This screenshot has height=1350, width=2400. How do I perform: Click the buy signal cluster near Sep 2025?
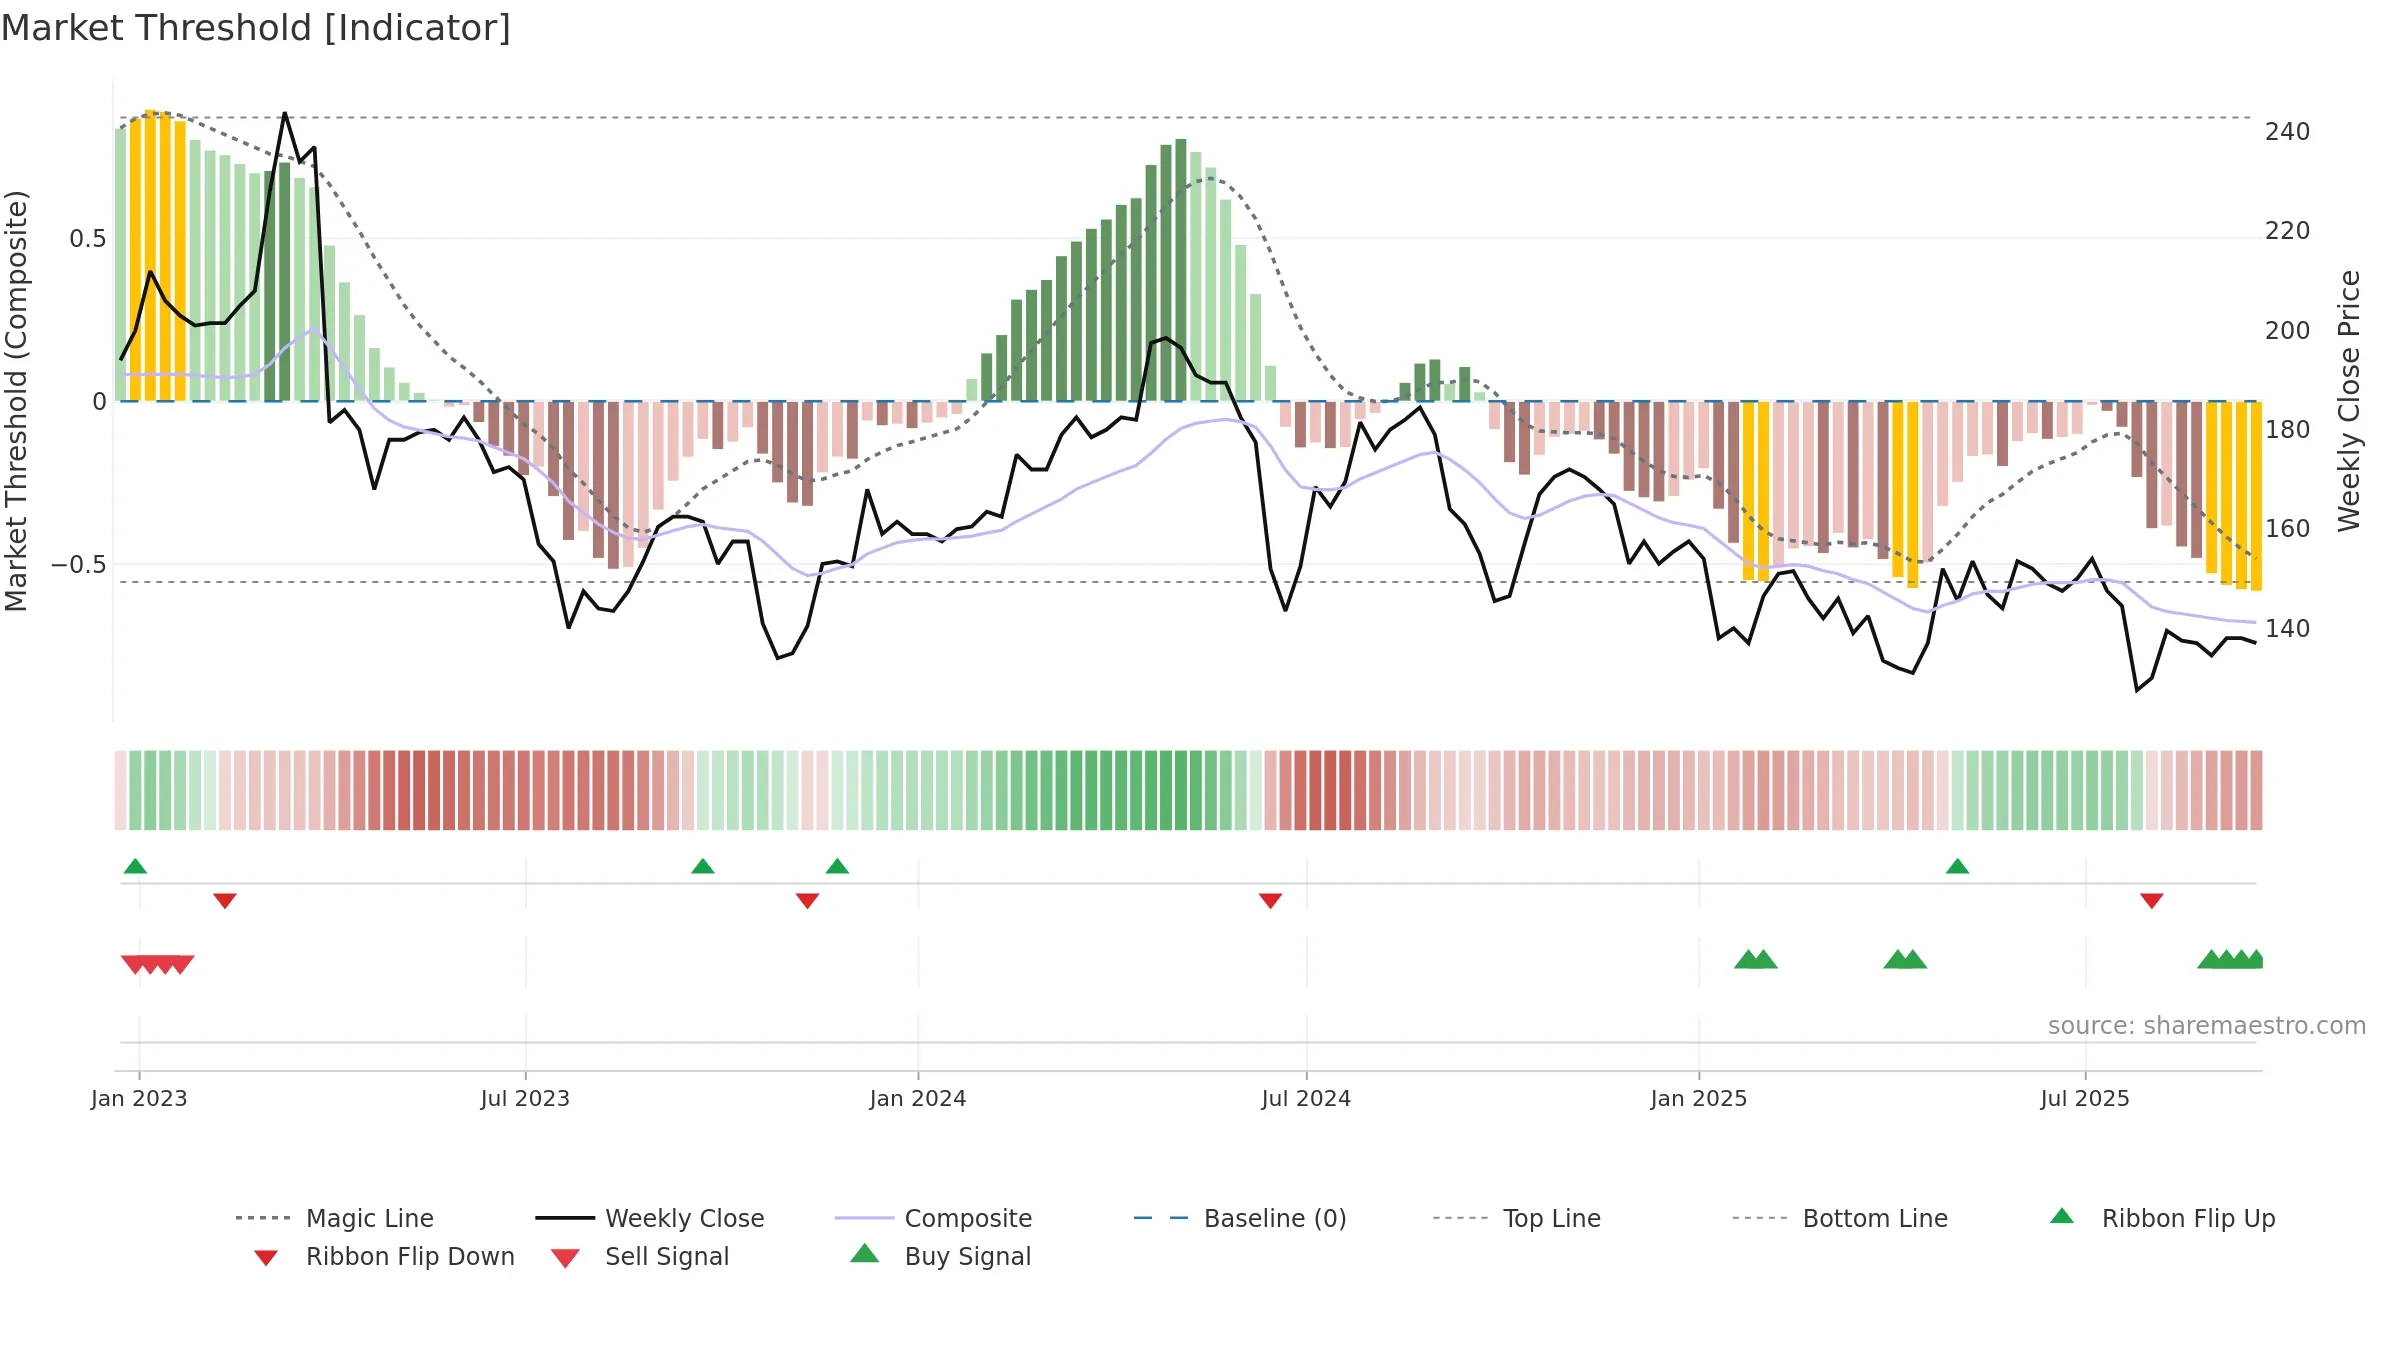point(2231,959)
